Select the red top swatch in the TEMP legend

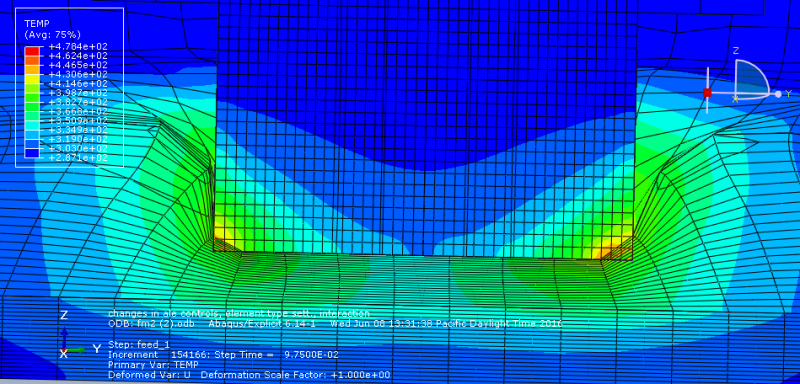[x=31, y=51]
